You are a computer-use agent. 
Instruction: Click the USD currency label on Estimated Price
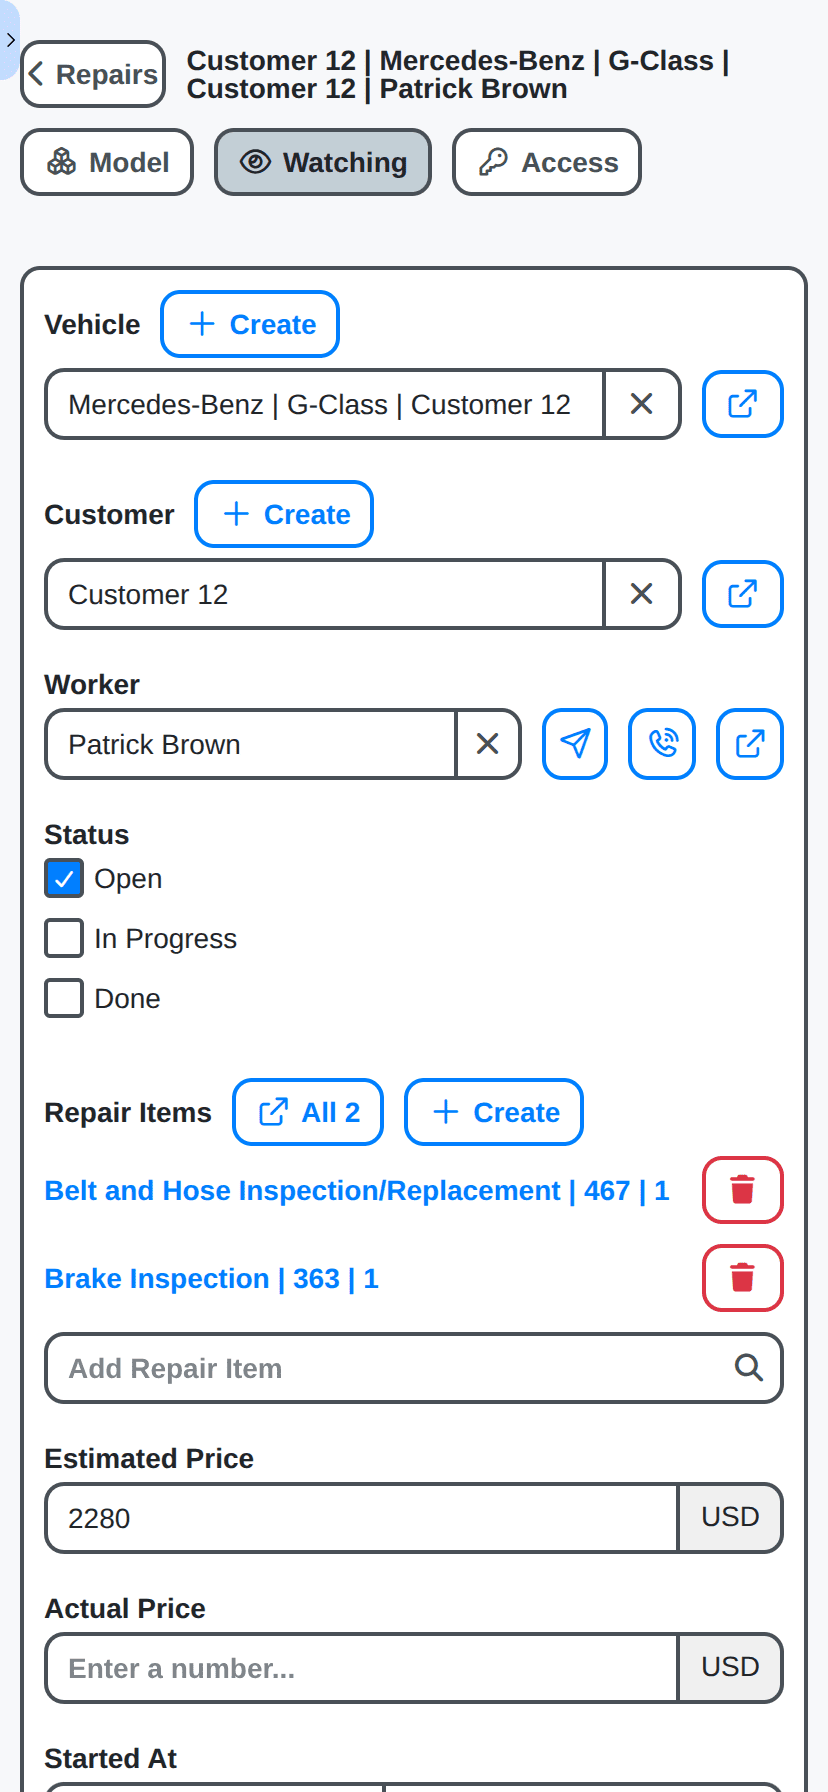point(731,1518)
